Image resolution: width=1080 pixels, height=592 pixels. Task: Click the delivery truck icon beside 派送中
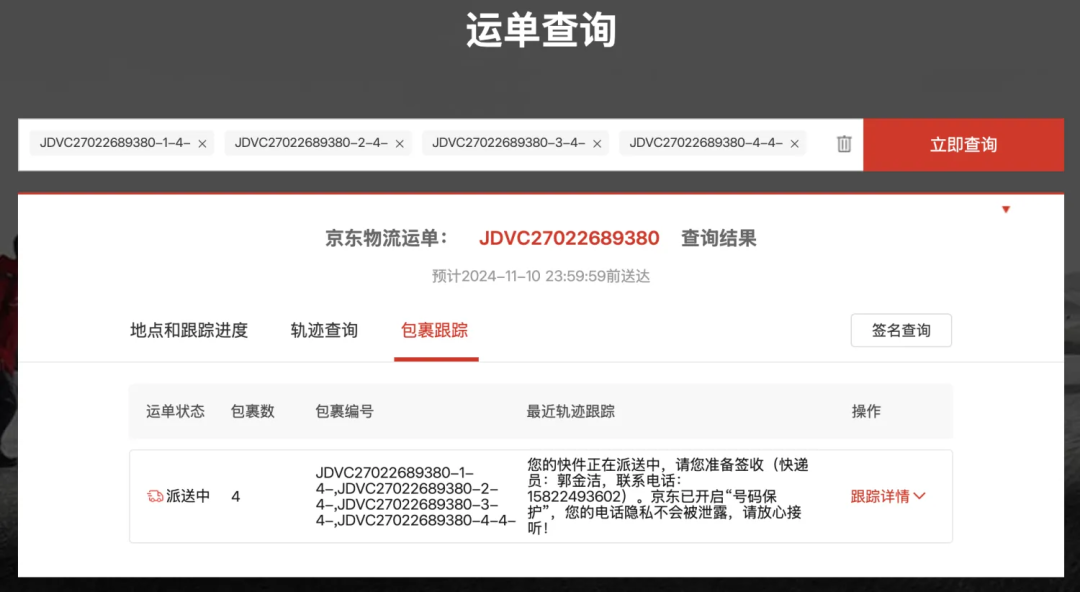click(155, 496)
